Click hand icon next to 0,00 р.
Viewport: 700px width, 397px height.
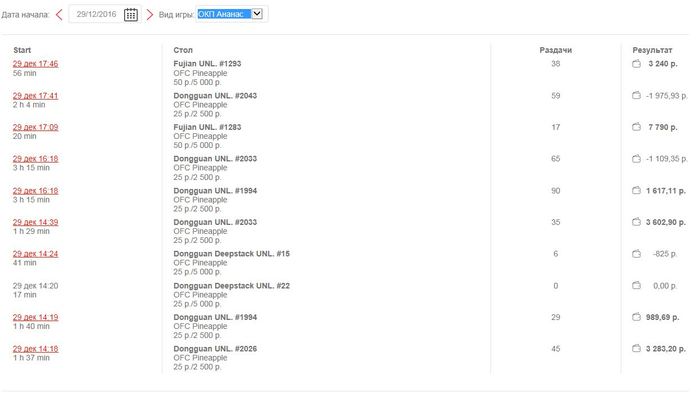[637, 285]
